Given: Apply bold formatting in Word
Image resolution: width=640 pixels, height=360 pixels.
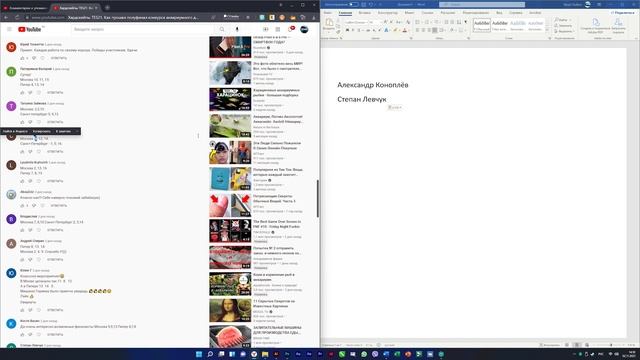Looking at the screenshot, I should [347, 30].
